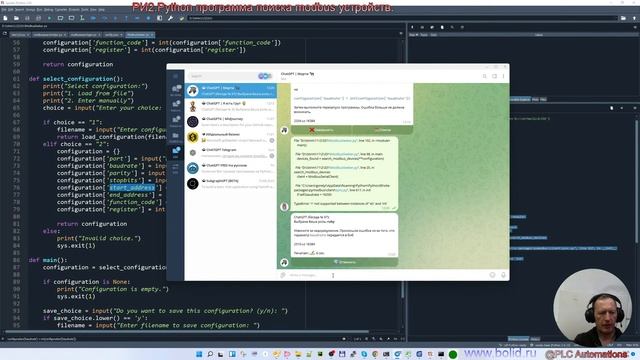Run selection or current line
Screen dimensions: 640x360
point(82,18)
